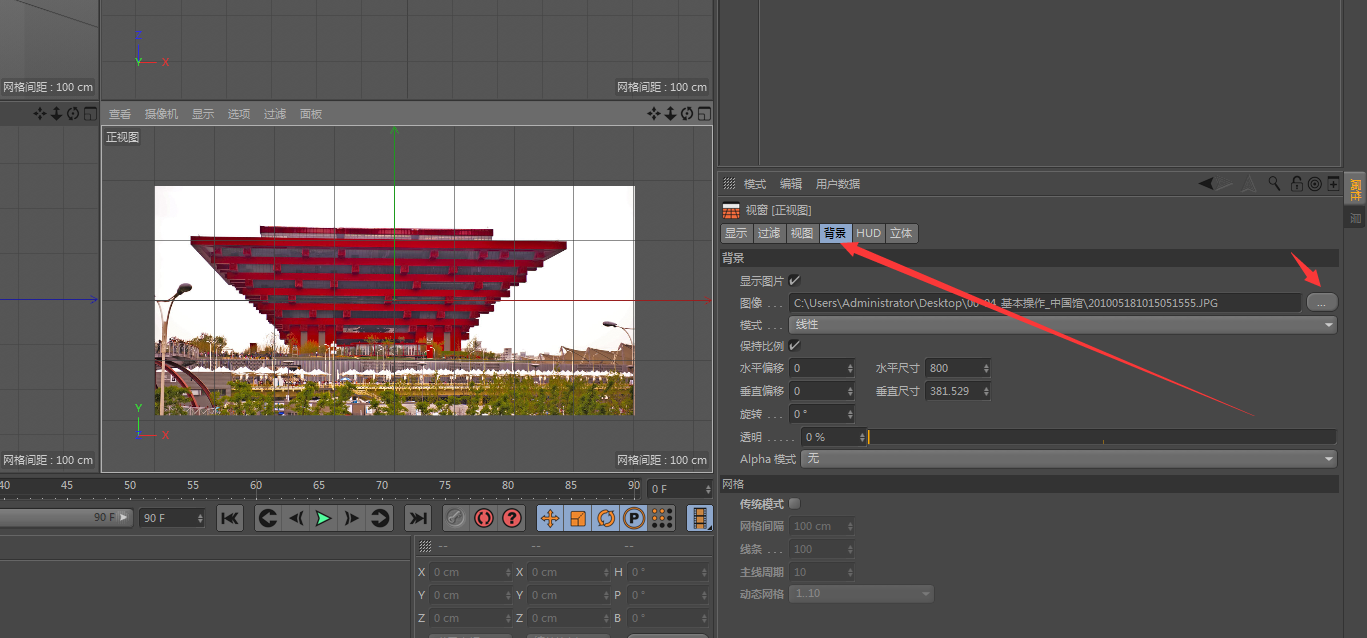Switch to 过滤 tab in attributes
The image size is (1367, 638).
[768, 233]
